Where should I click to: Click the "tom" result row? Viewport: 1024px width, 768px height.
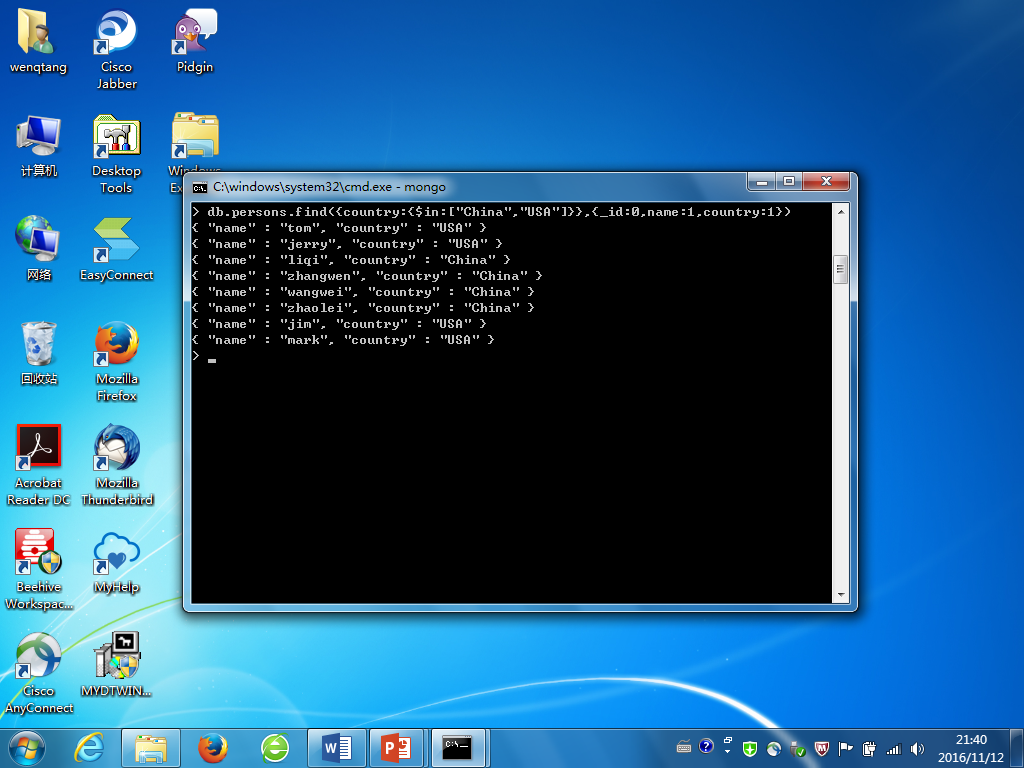point(339,228)
